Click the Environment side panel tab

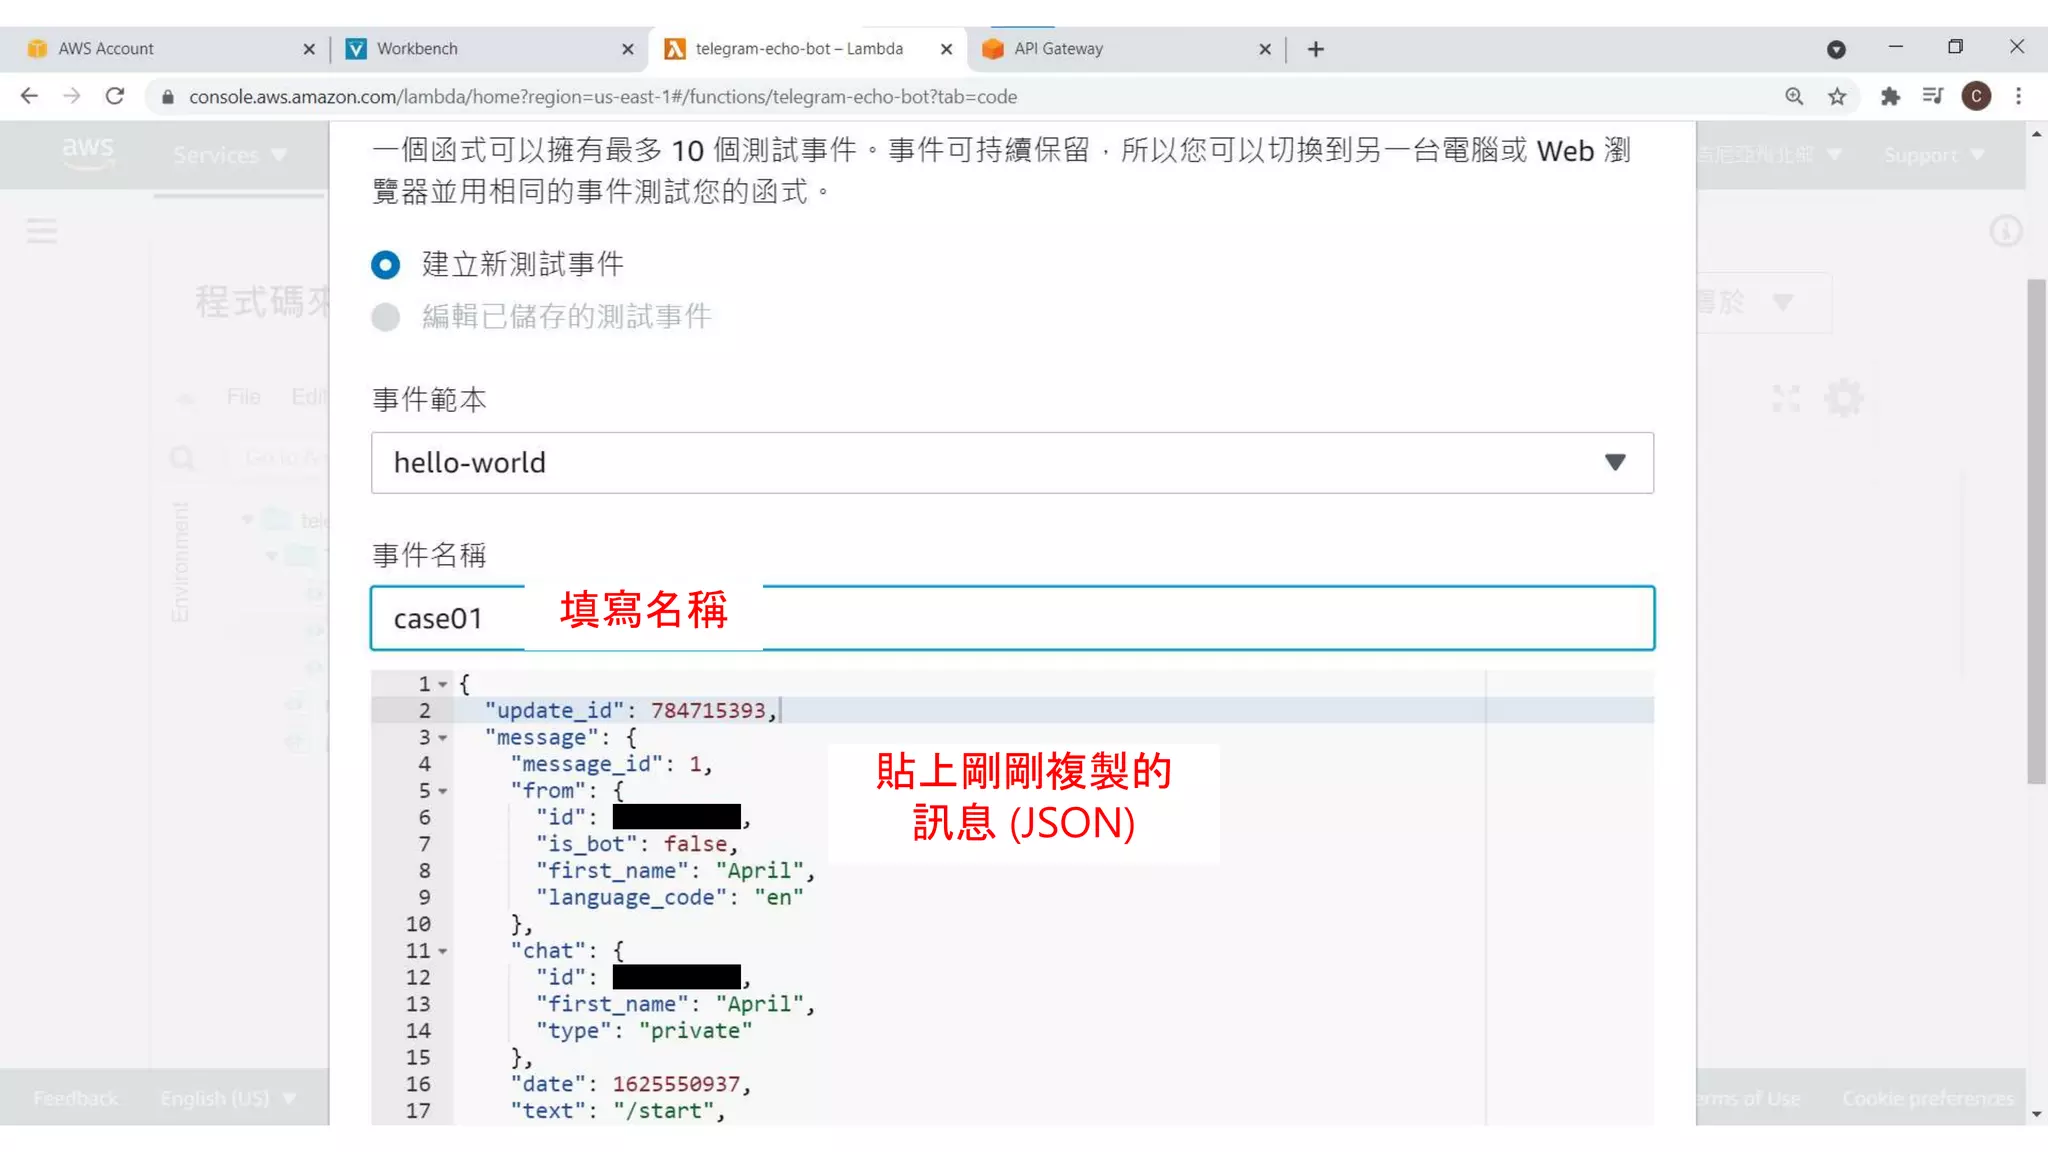coord(180,562)
